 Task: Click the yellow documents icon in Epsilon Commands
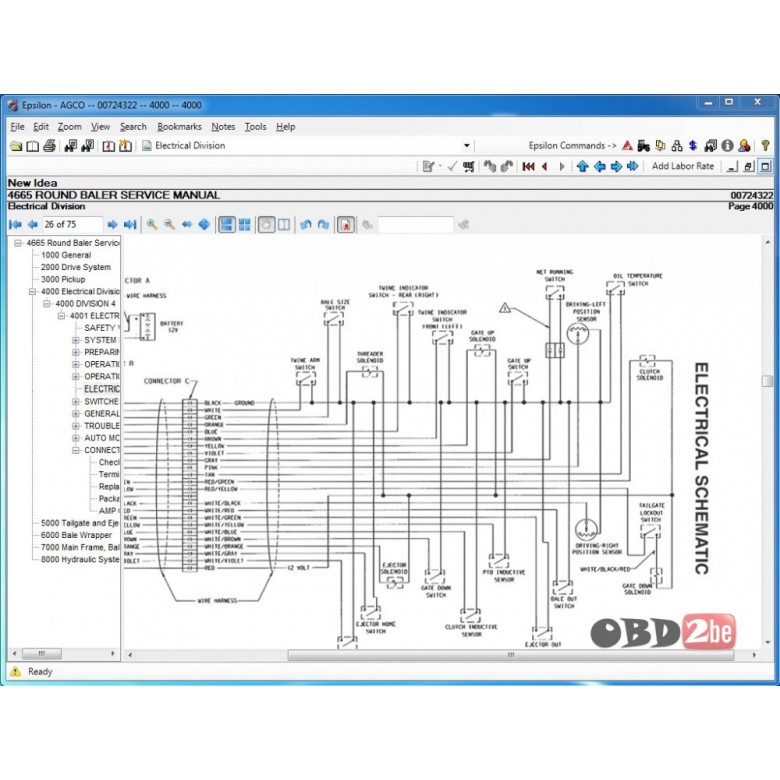[661, 146]
